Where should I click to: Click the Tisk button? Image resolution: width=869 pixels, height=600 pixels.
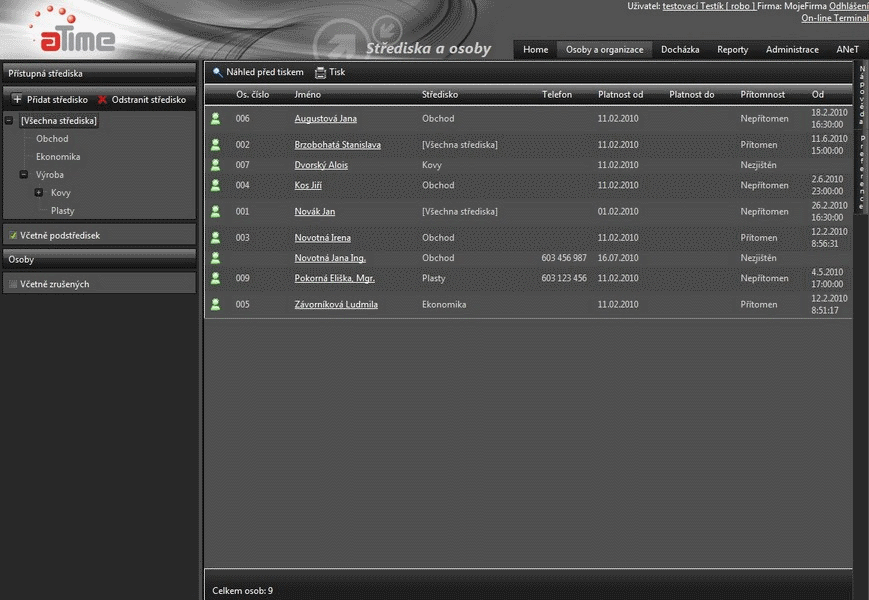pos(330,73)
